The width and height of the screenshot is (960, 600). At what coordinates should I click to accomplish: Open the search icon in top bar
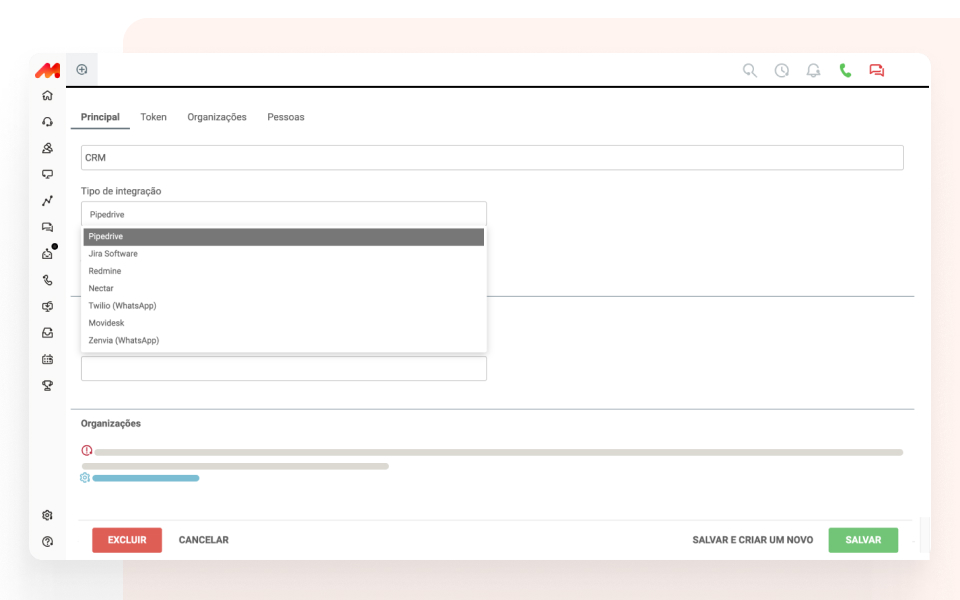coord(749,71)
